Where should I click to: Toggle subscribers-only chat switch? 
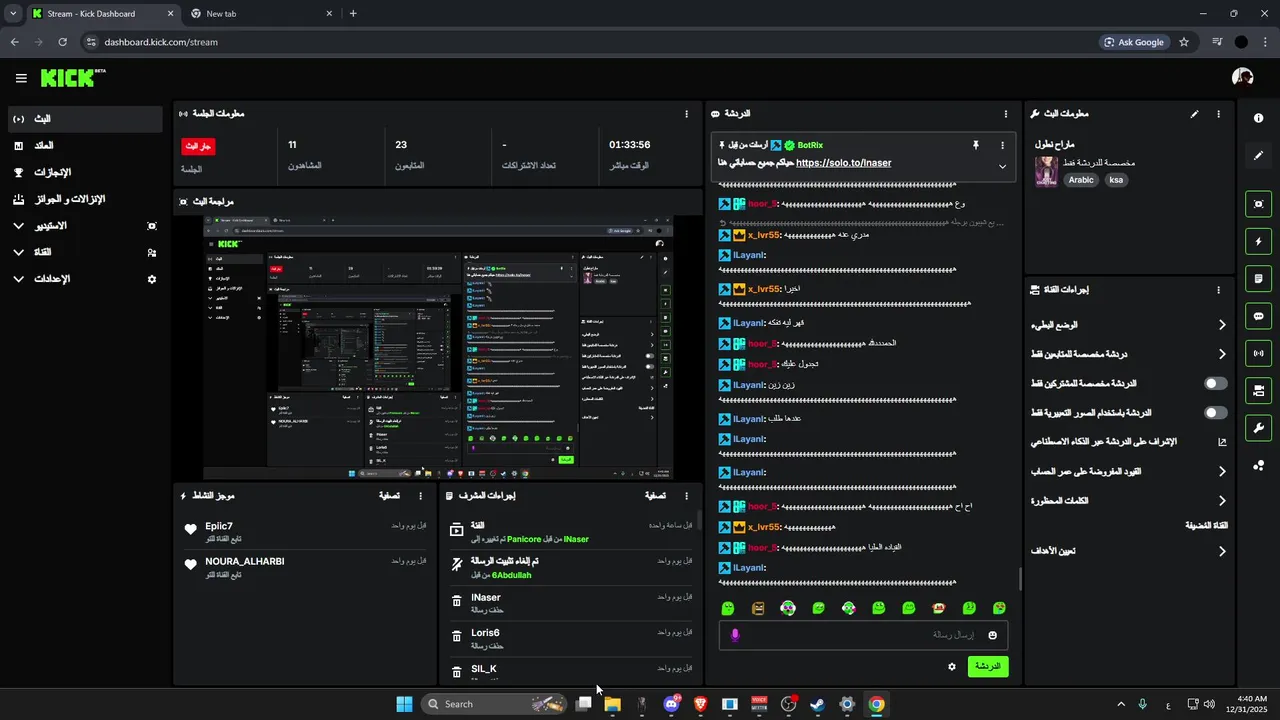(1216, 383)
